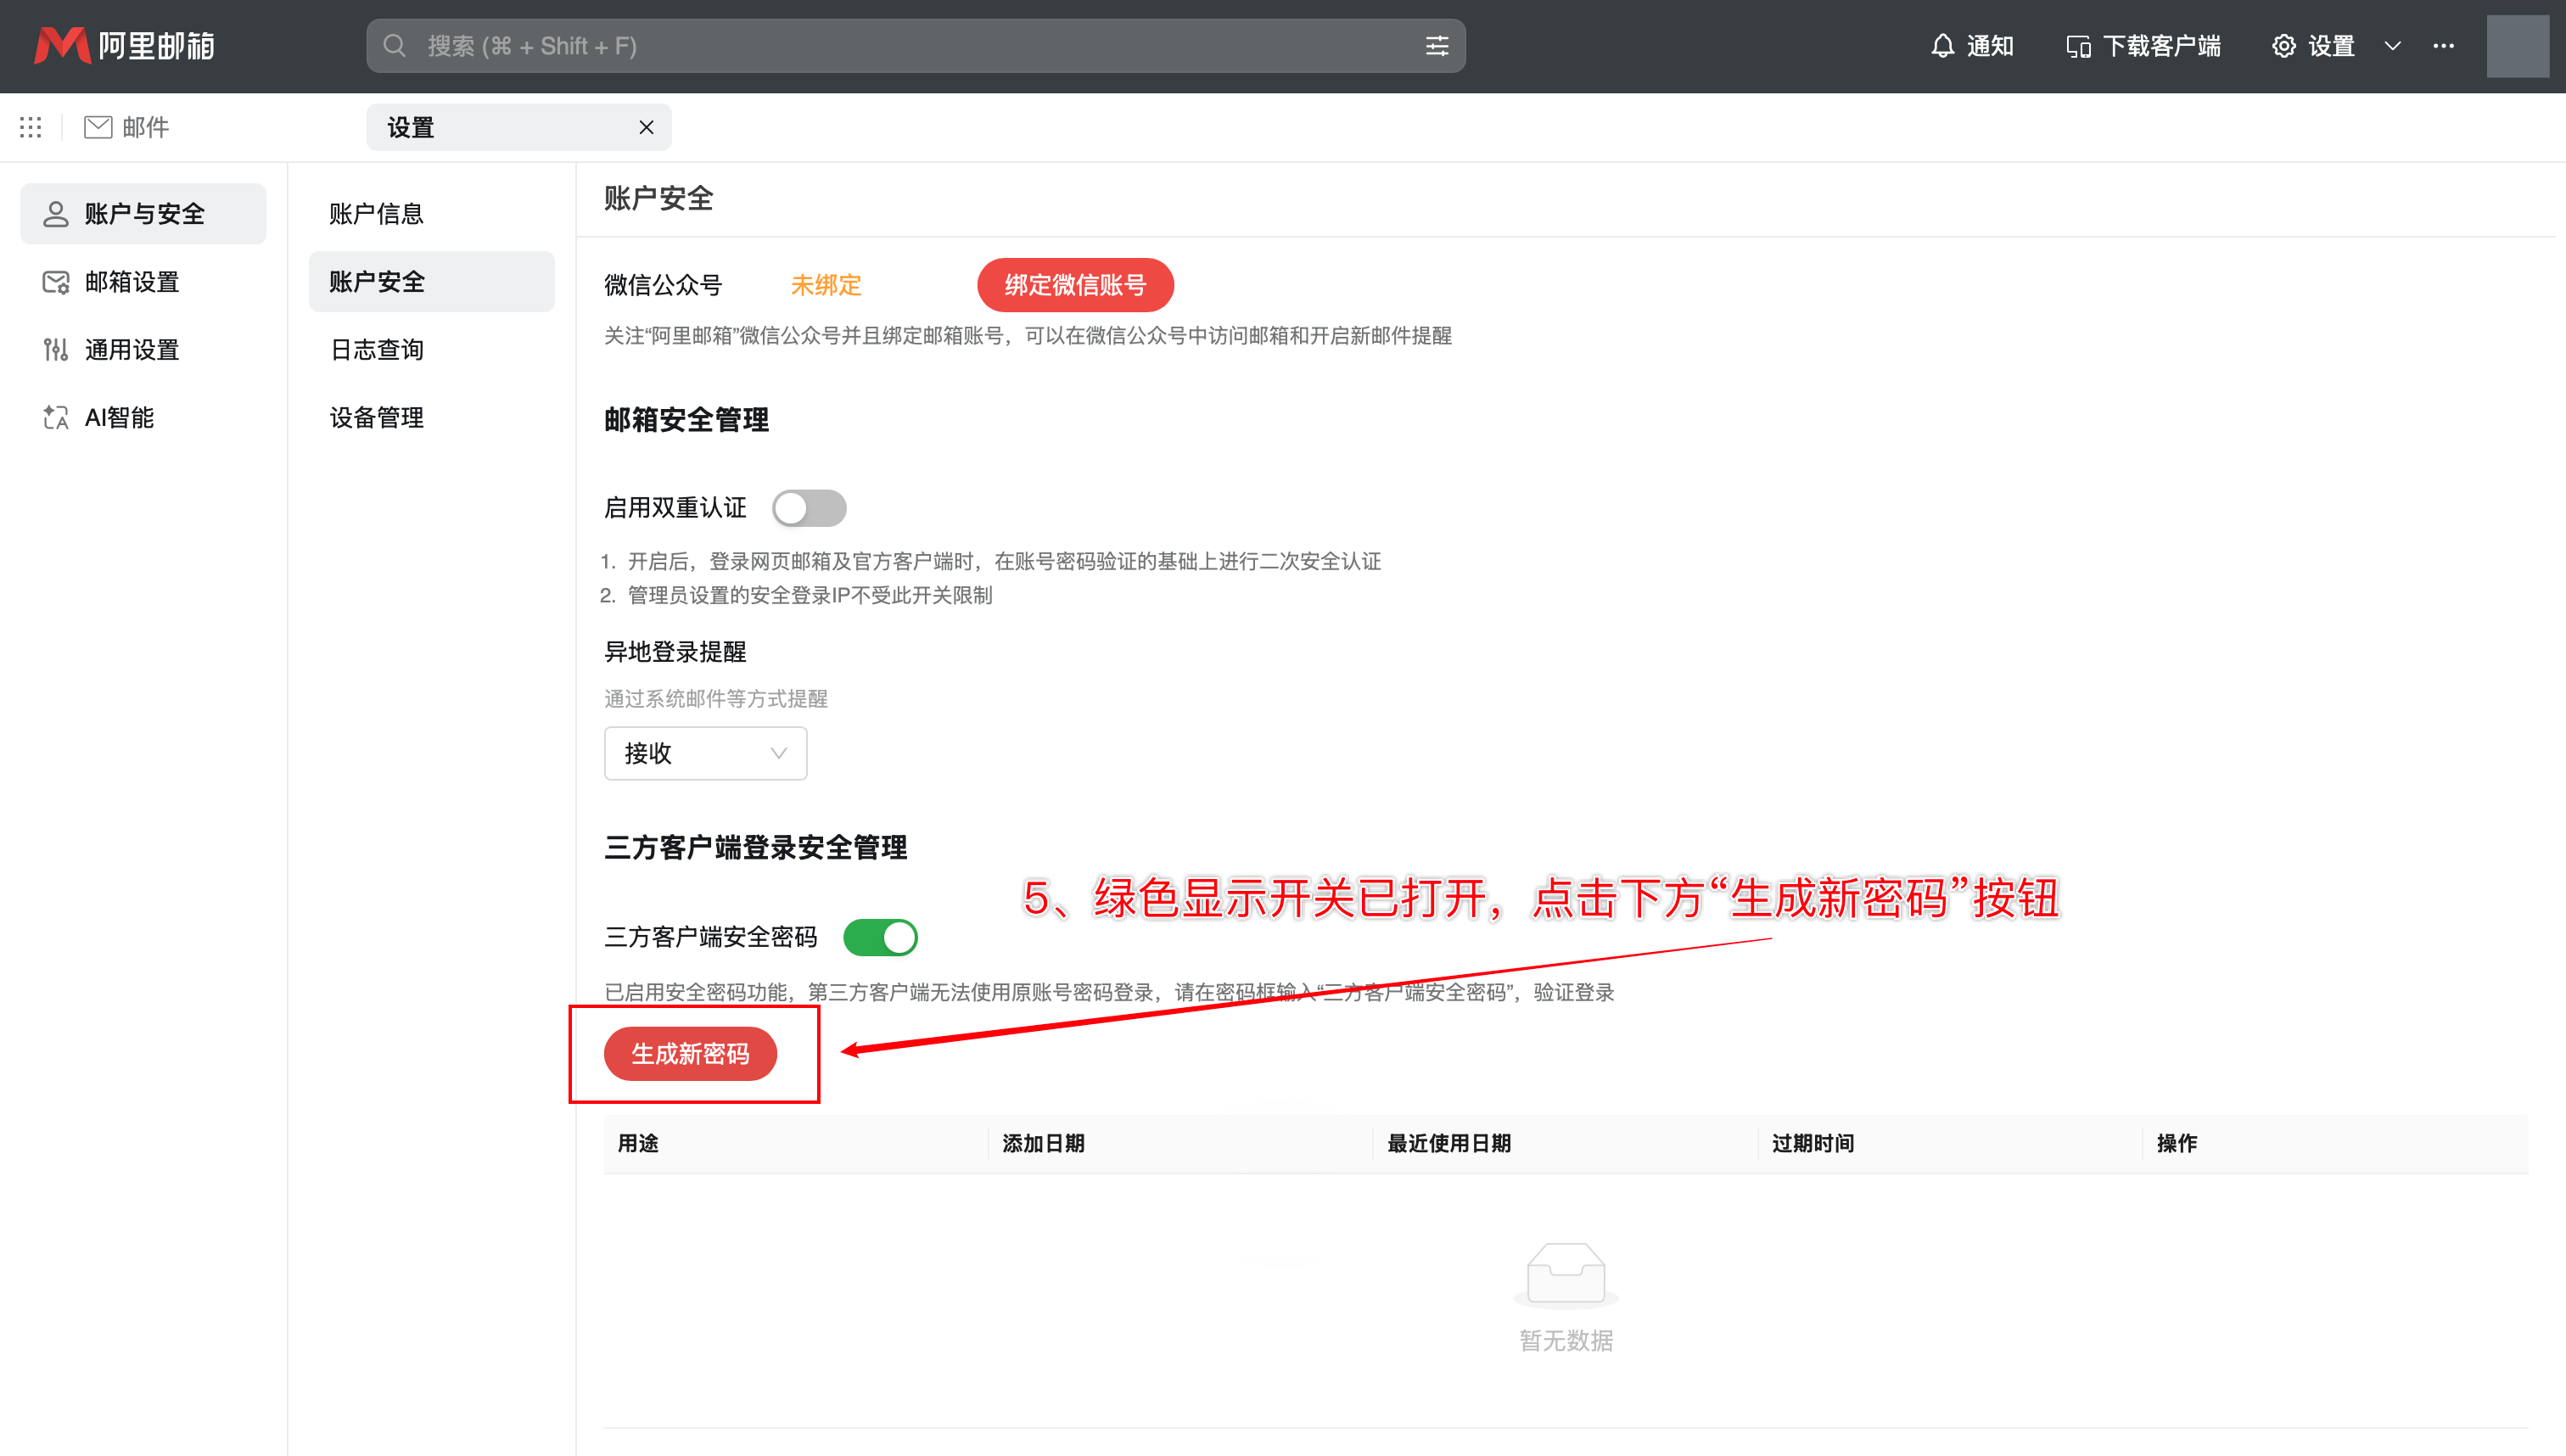The height and width of the screenshot is (1456, 2566).
Task: Open 邮箱设置 section
Action: pos(144,281)
